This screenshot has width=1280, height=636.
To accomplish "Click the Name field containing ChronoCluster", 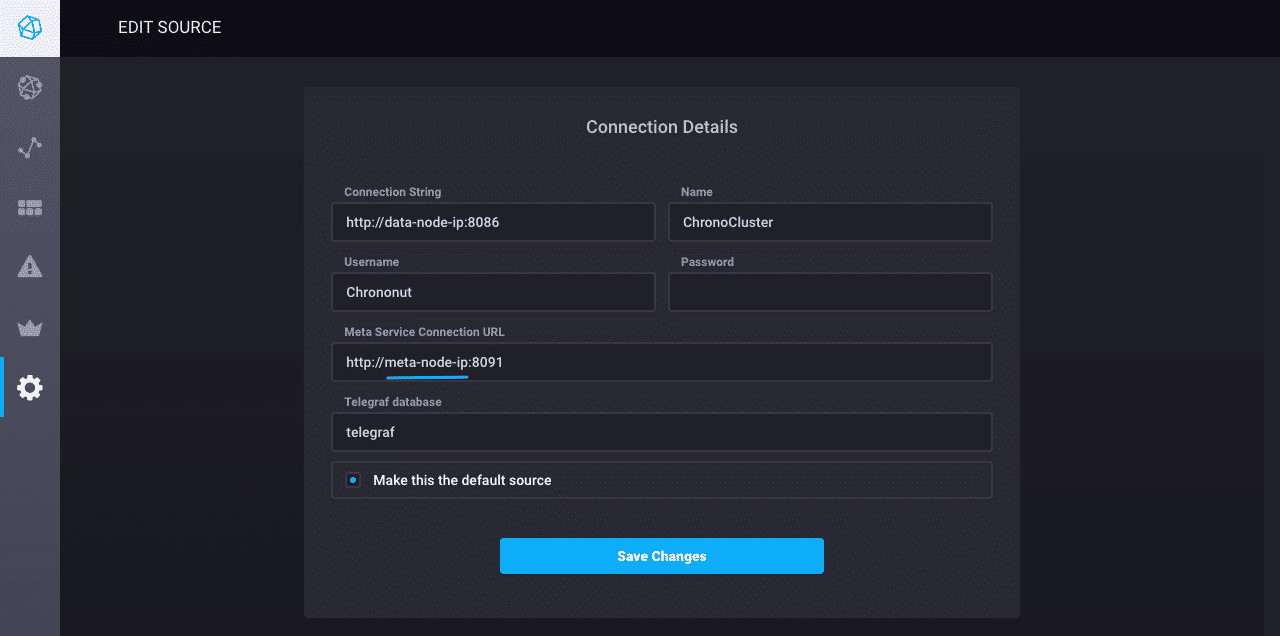I will pos(829,222).
